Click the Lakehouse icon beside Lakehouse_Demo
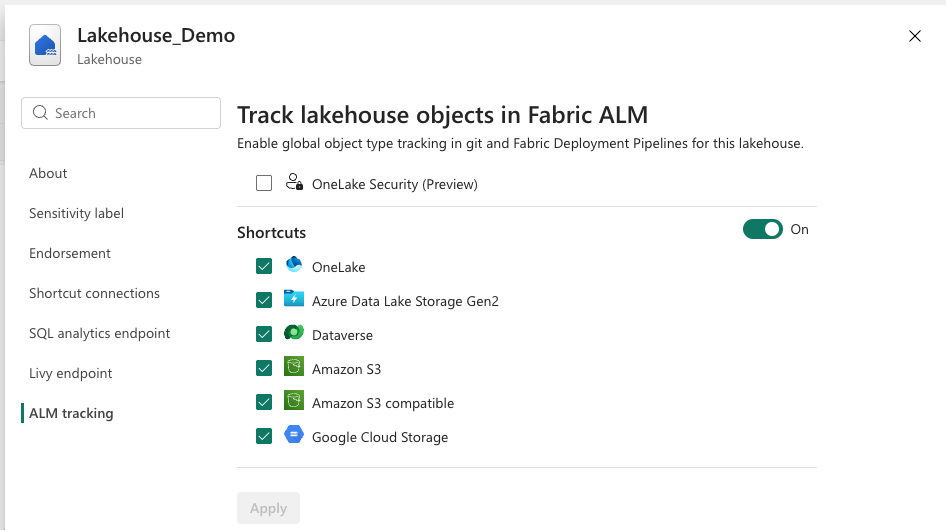 point(45,46)
